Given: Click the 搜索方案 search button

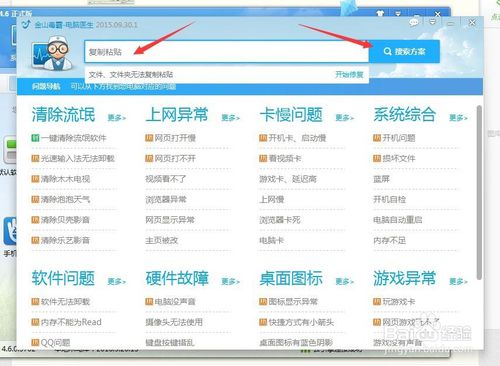Looking at the screenshot, I should (404, 52).
